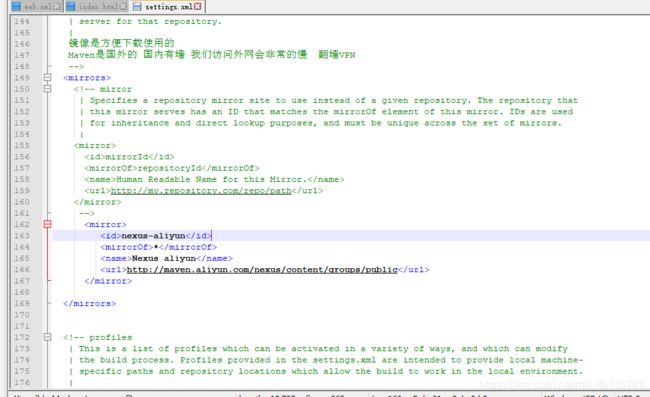The image size is (650, 397).
Task: Click line number 163 in the margin
Action: pyautogui.click(x=22, y=235)
